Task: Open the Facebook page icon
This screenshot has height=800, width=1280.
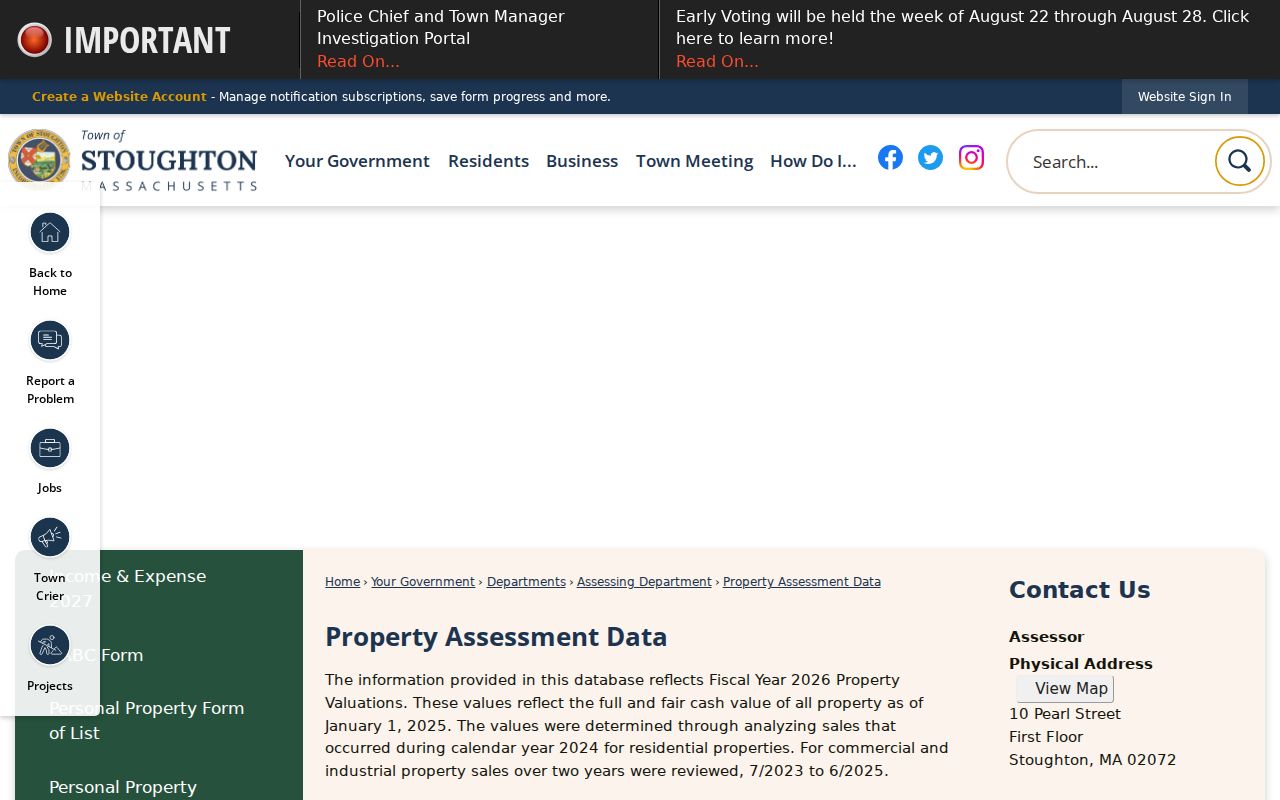Action: coord(890,158)
